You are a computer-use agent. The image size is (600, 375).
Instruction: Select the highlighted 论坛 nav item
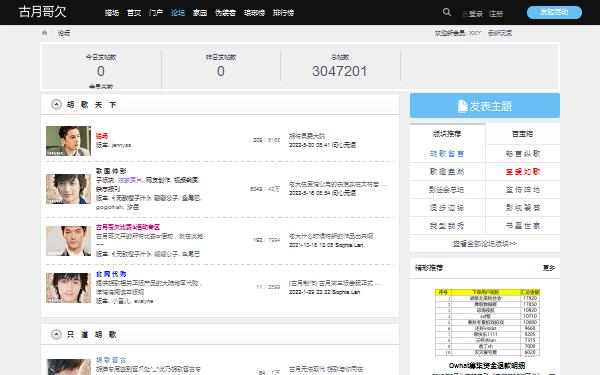pos(178,13)
